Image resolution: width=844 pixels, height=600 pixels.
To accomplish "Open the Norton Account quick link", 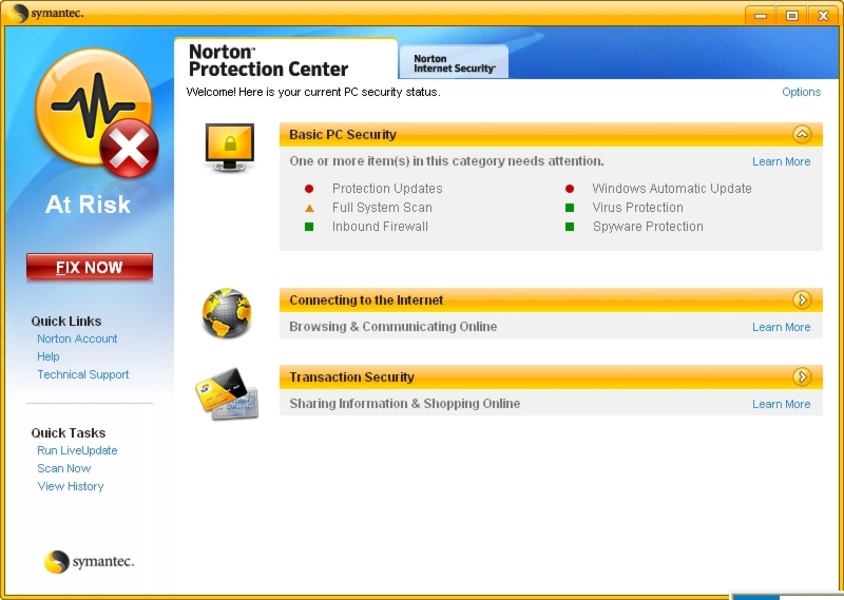I will (x=77, y=339).
